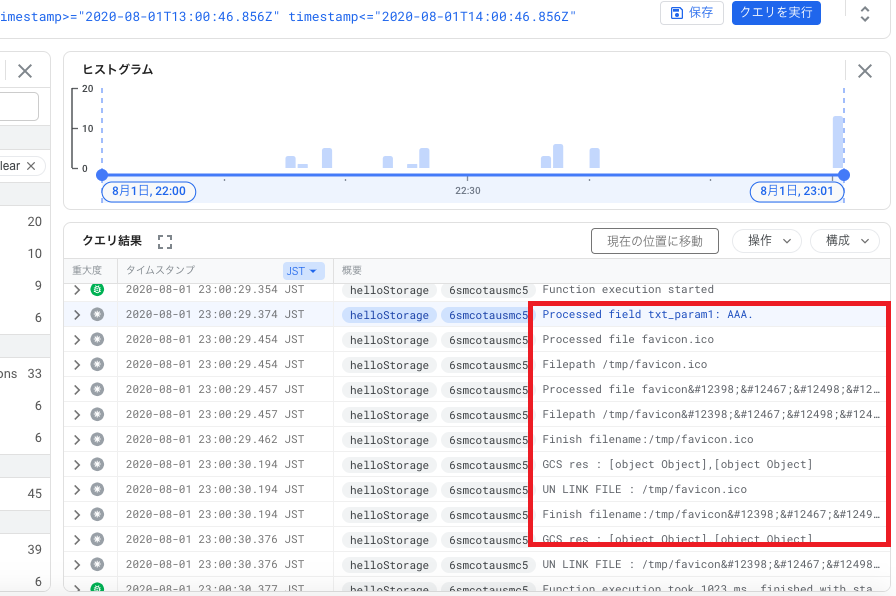Click the histogram's left range slider handle
896x596 pixels.
tap(101, 175)
